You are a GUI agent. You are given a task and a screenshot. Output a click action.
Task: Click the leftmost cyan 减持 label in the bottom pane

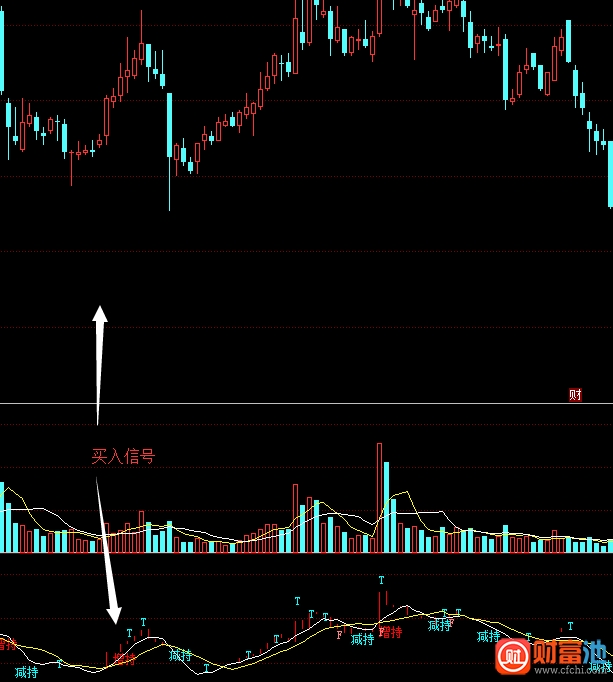click(27, 672)
